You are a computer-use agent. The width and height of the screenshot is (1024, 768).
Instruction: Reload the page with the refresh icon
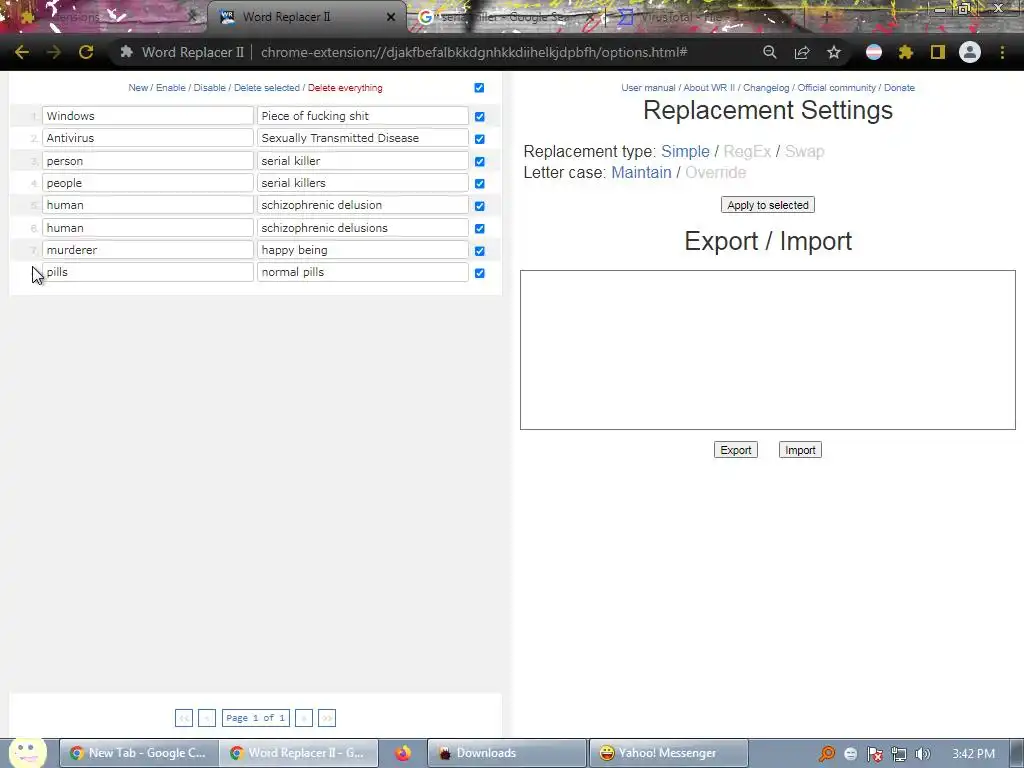click(86, 52)
